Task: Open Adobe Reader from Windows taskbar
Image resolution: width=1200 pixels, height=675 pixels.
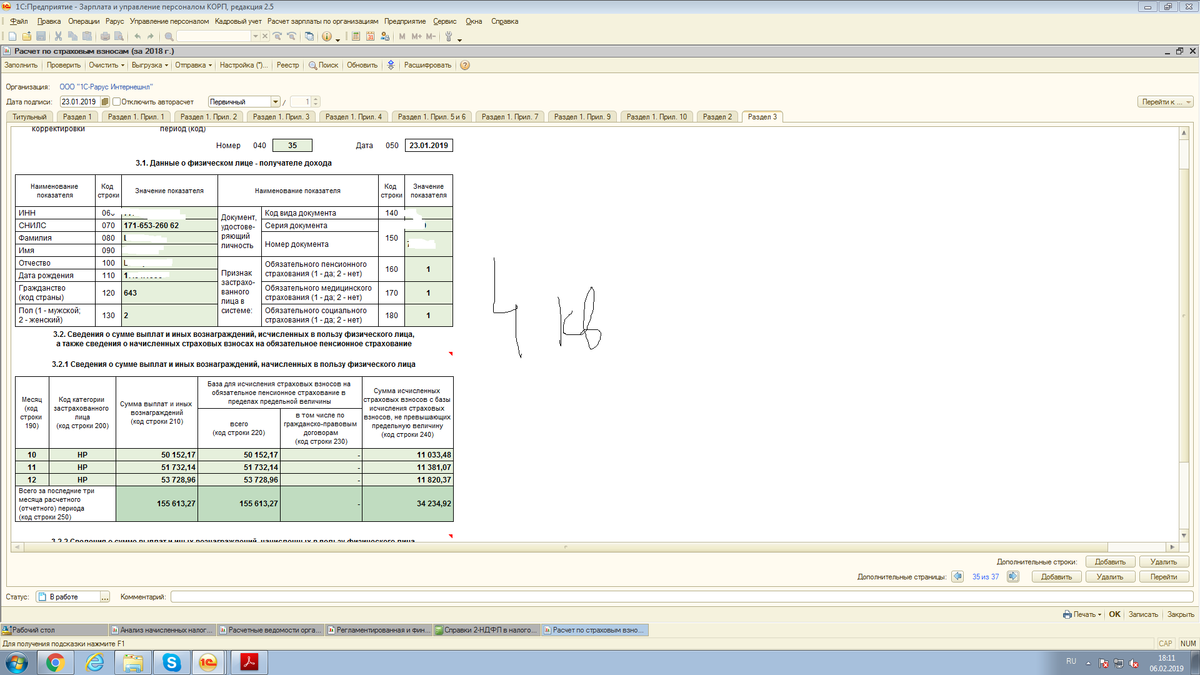Action: pyautogui.click(x=249, y=661)
